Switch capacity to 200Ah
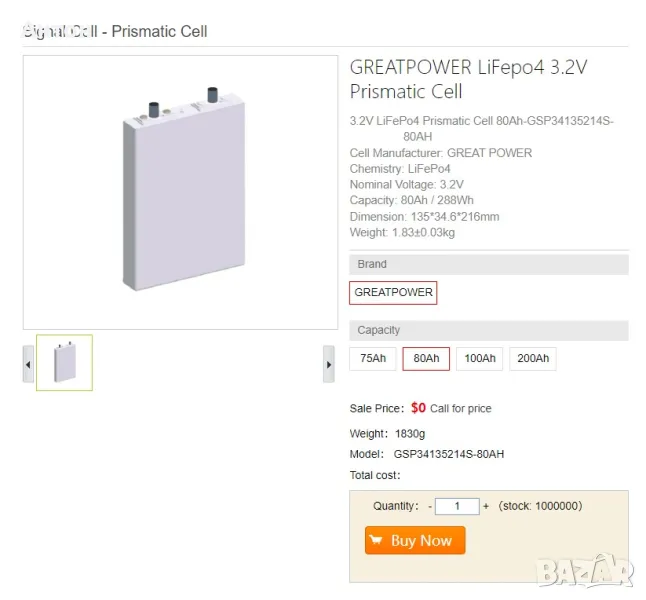This screenshot has height=600, width=646. pyautogui.click(x=532, y=359)
